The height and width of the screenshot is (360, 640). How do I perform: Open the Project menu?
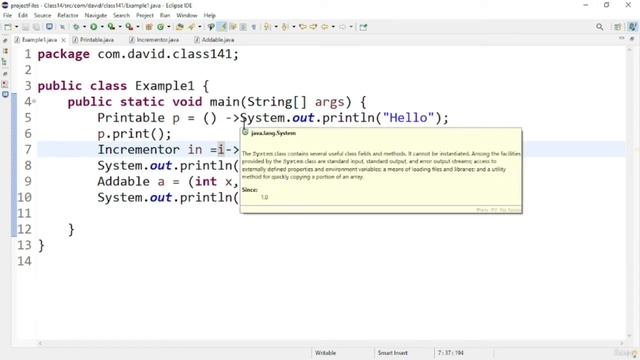[x=145, y=15]
